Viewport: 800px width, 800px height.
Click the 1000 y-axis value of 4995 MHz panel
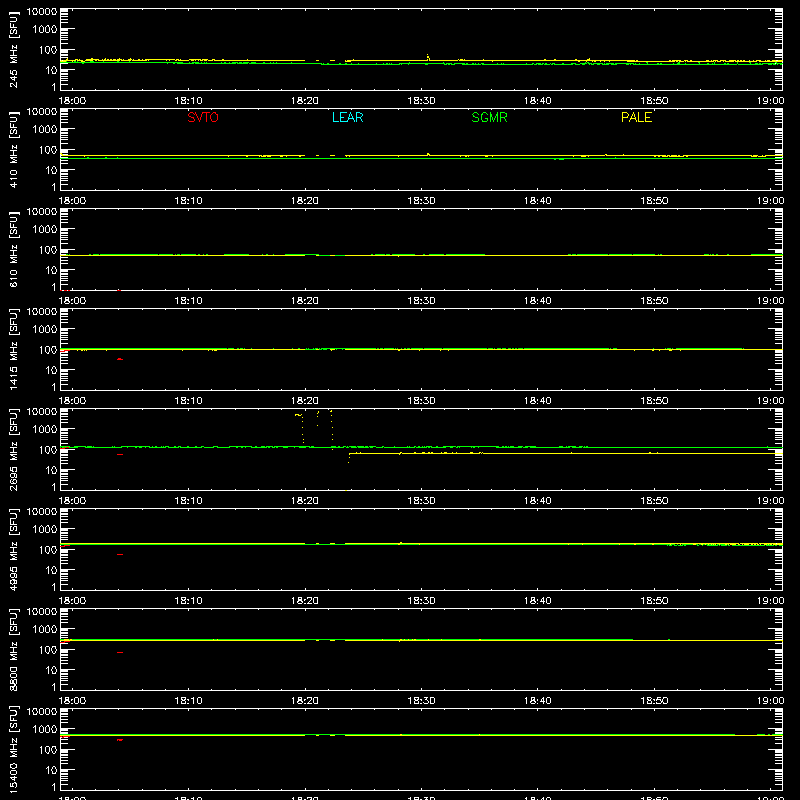click(x=45, y=530)
